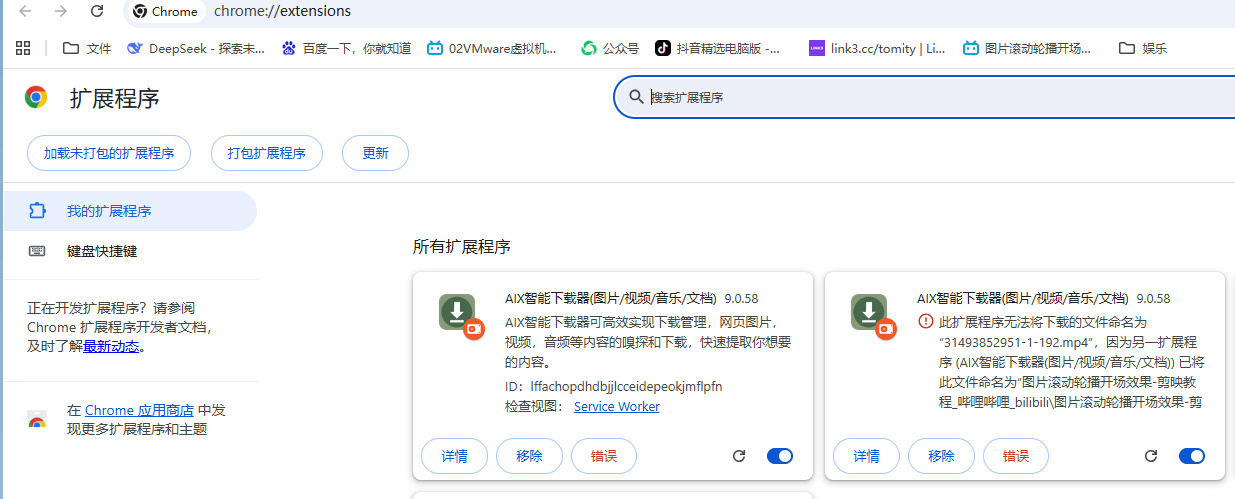Disable the second AIX智能下载器 extension toggle
Viewport: 1235px width, 499px height.
point(1192,456)
